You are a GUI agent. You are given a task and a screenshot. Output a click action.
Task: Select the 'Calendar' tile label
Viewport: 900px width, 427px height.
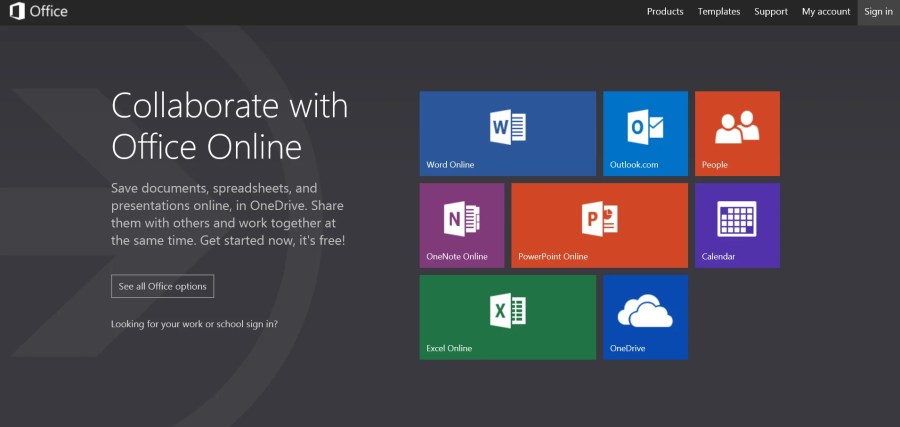tap(718, 257)
